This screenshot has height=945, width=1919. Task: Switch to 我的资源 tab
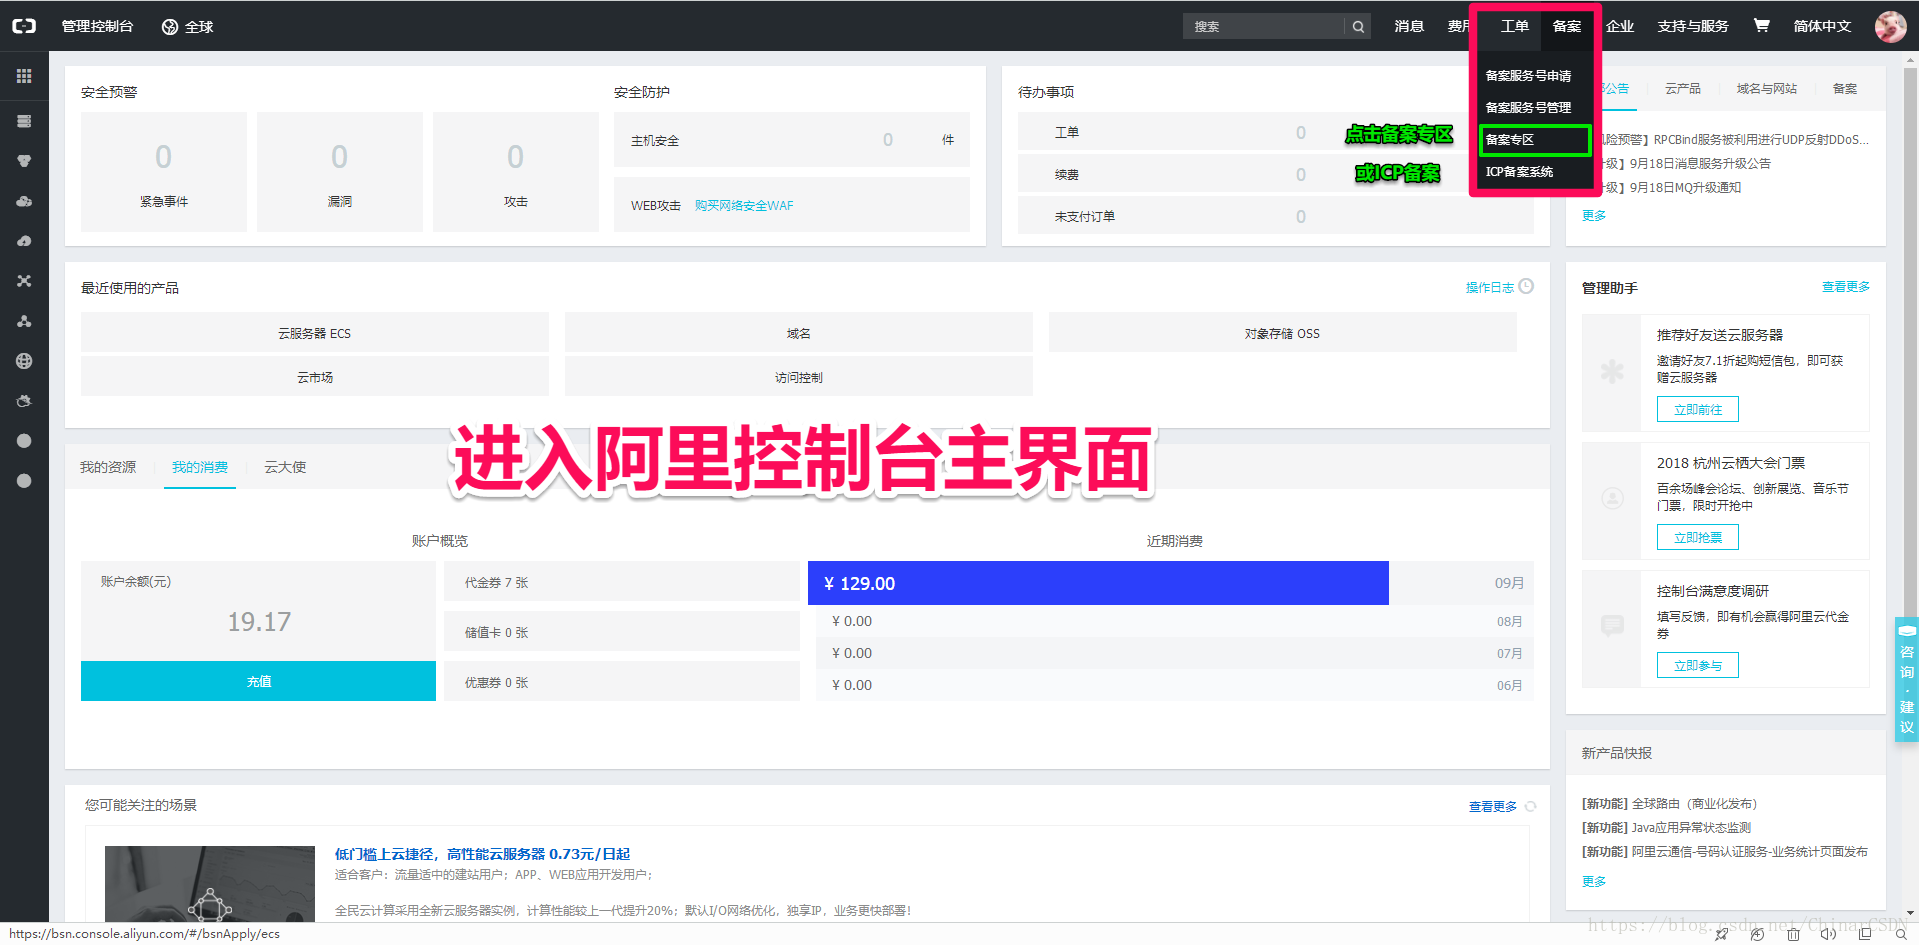108,467
